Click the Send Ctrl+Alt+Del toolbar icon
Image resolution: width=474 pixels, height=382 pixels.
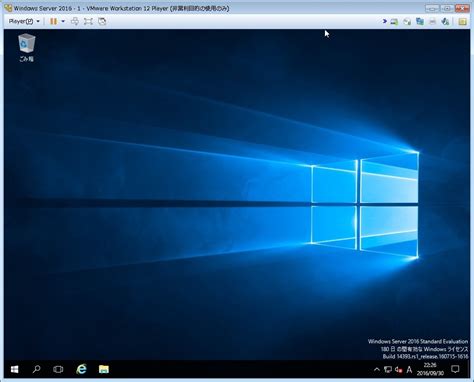(x=75, y=21)
